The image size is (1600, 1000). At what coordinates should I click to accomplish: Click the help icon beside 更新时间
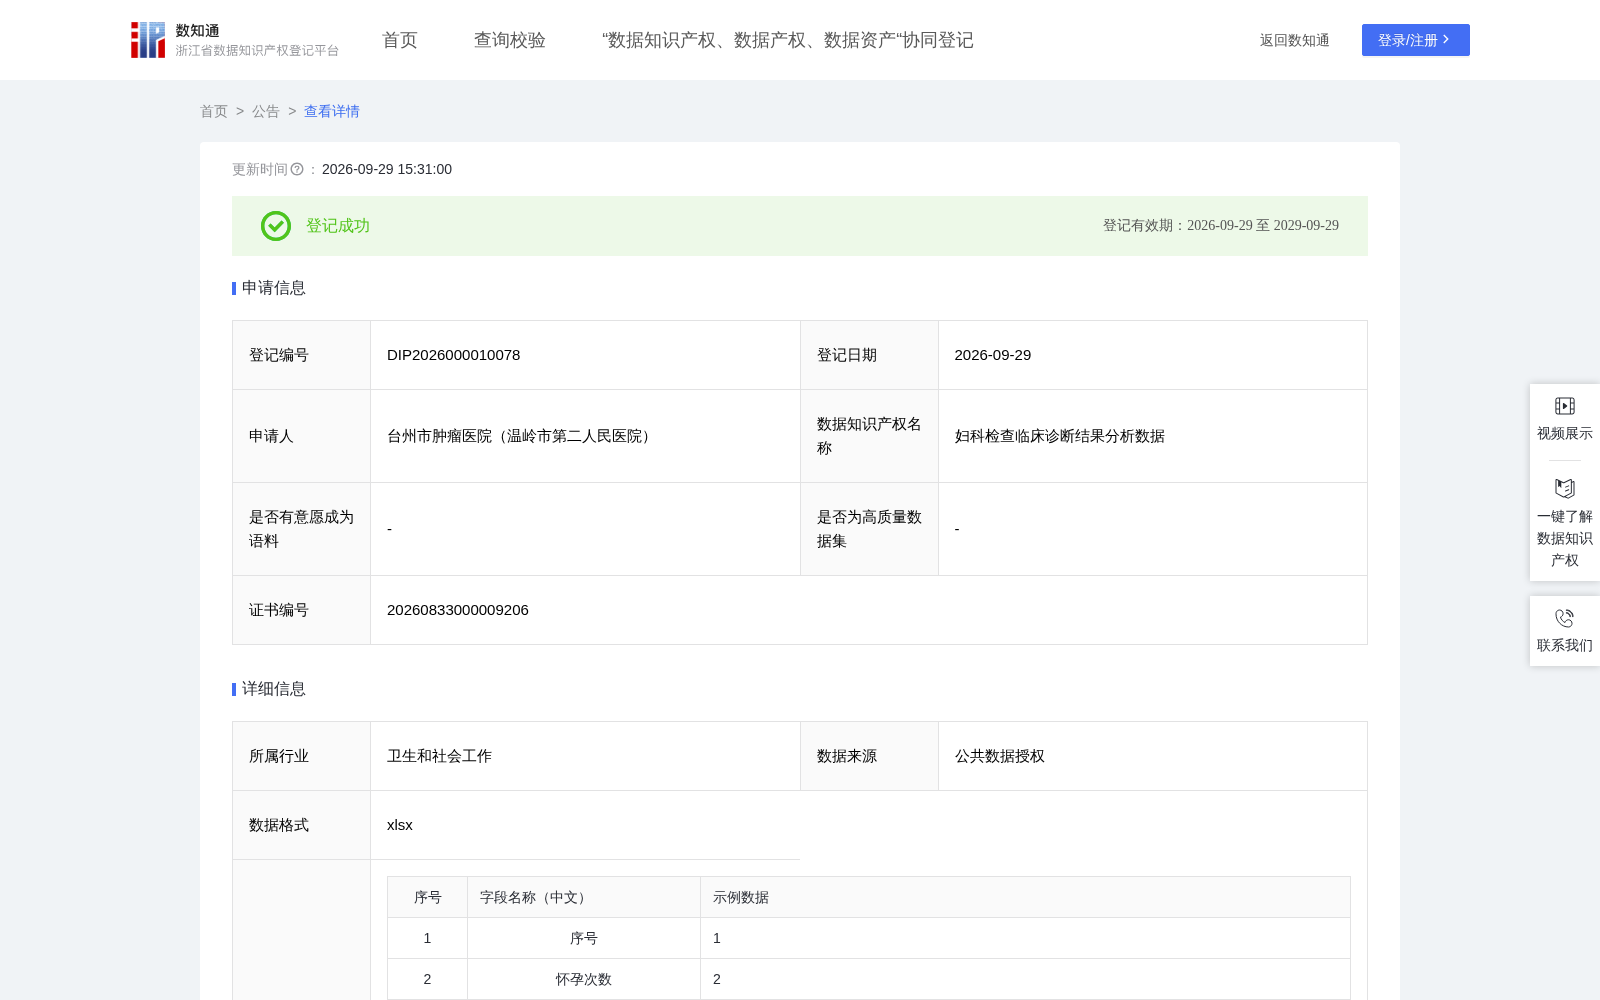pyautogui.click(x=297, y=170)
